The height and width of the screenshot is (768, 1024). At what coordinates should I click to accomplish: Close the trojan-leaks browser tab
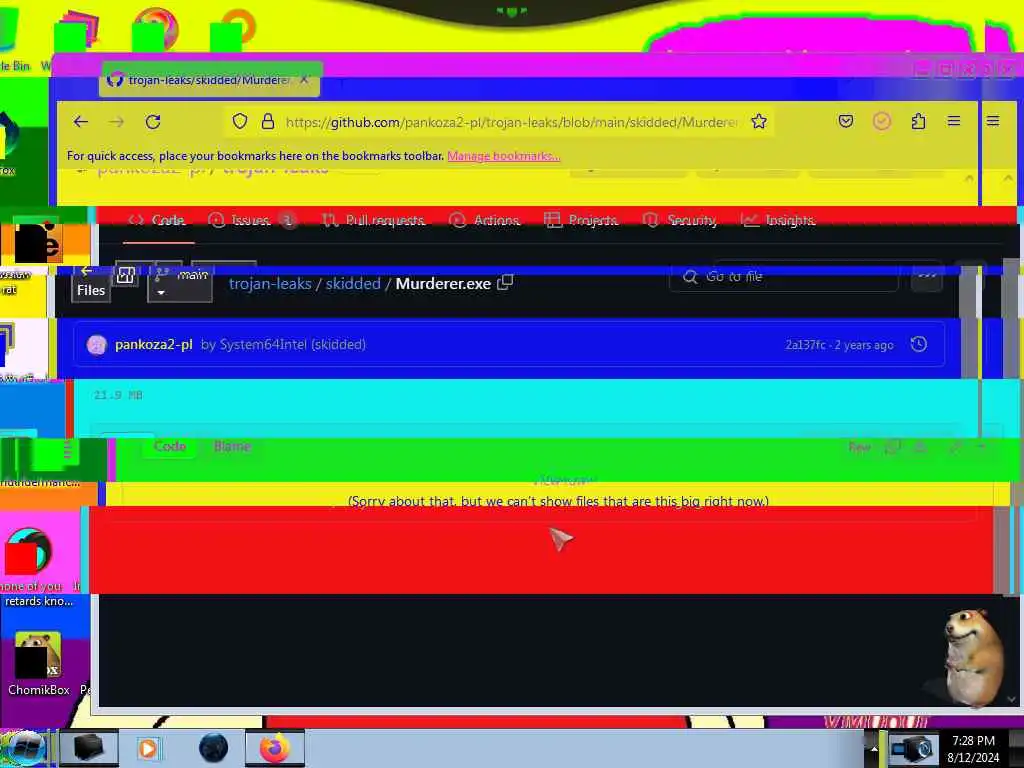pos(304,80)
